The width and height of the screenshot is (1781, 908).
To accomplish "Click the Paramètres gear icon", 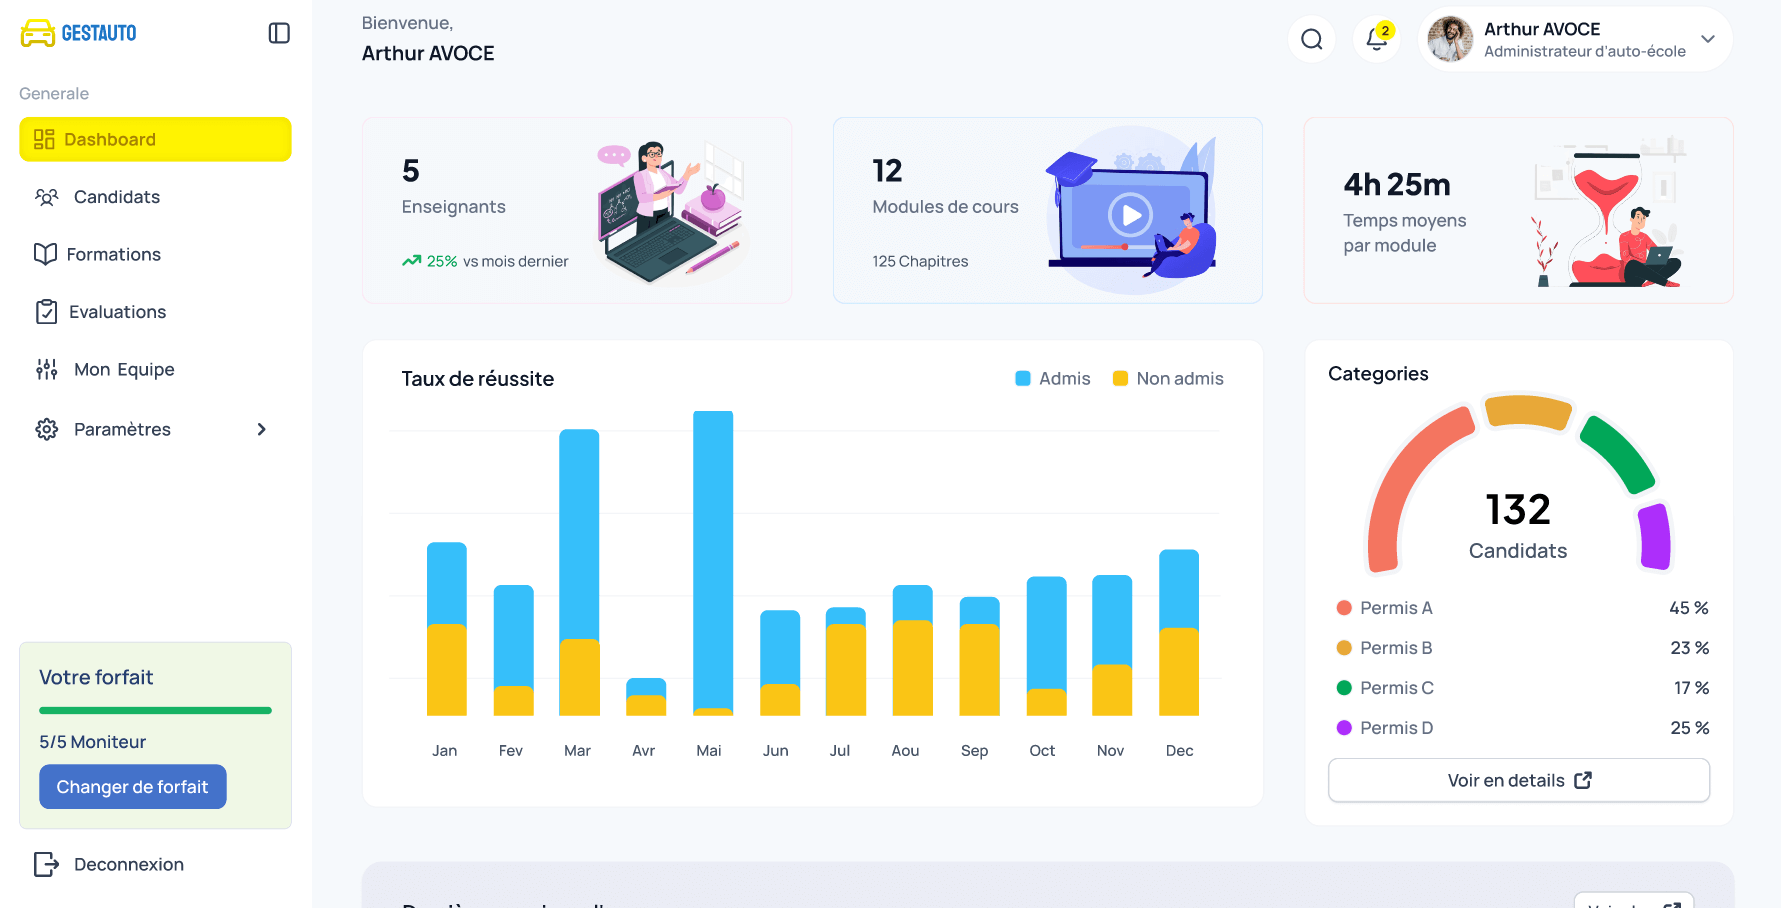I will pyautogui.click(x=46, y=429).
